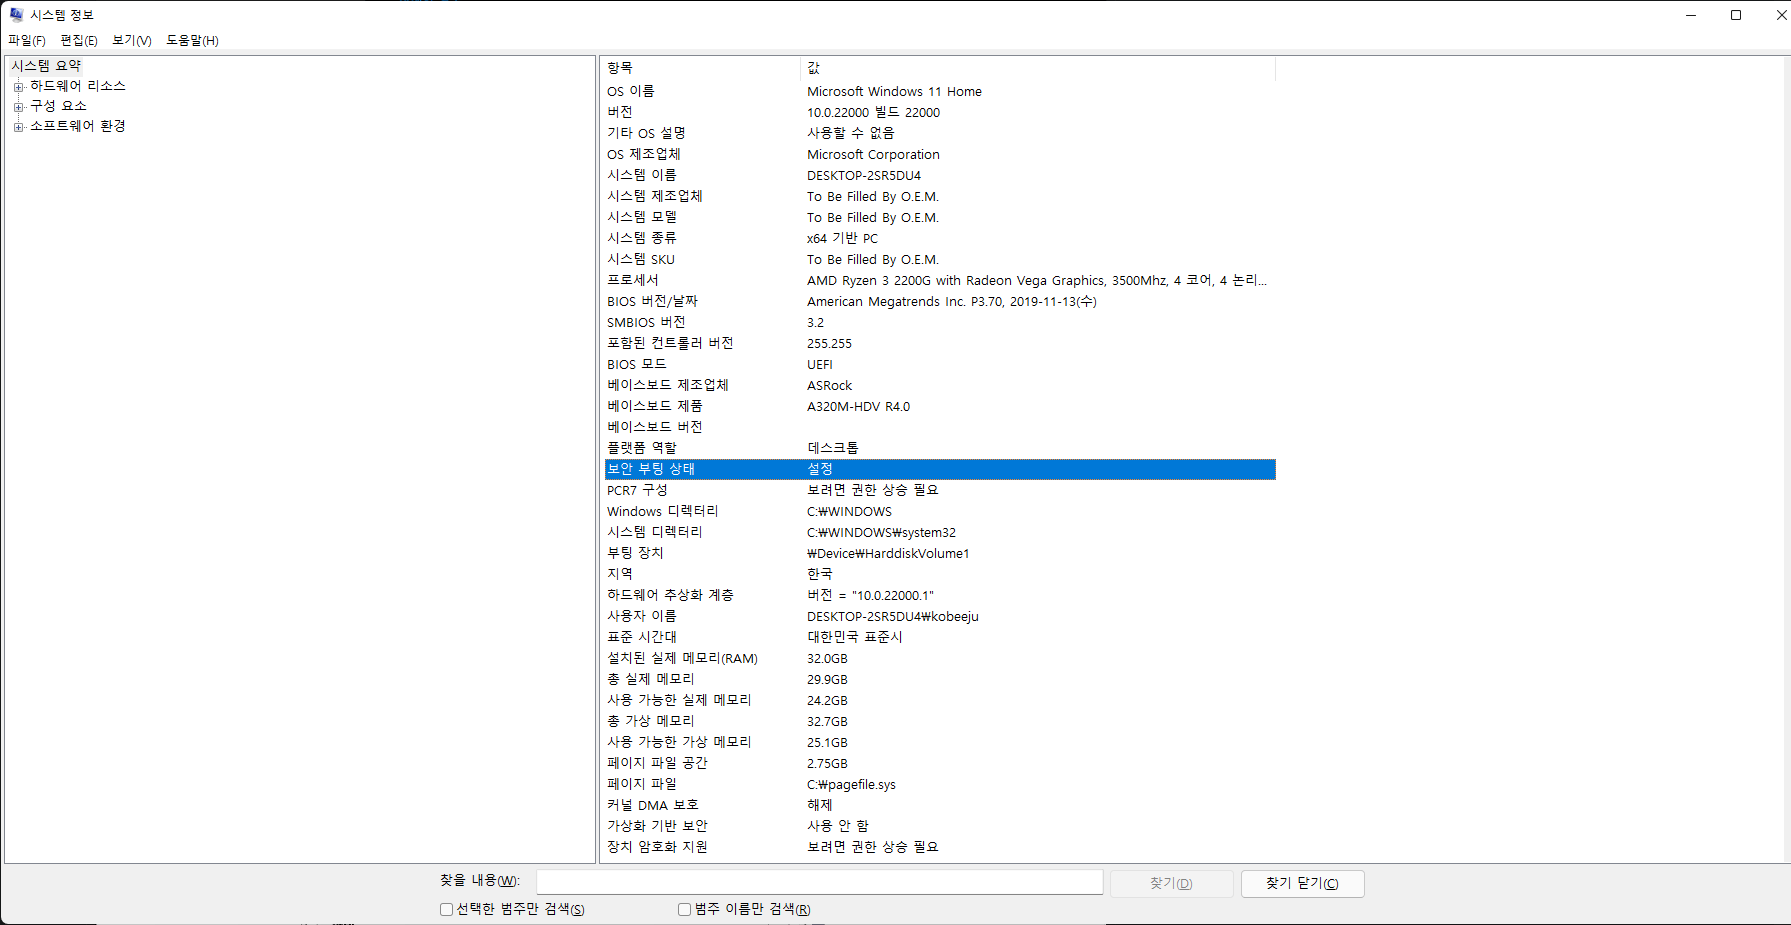This screenshot has width=1791, height=925.
Task: Select the 사용 가능한 가상 메모리 row
Action: [940, 742]
